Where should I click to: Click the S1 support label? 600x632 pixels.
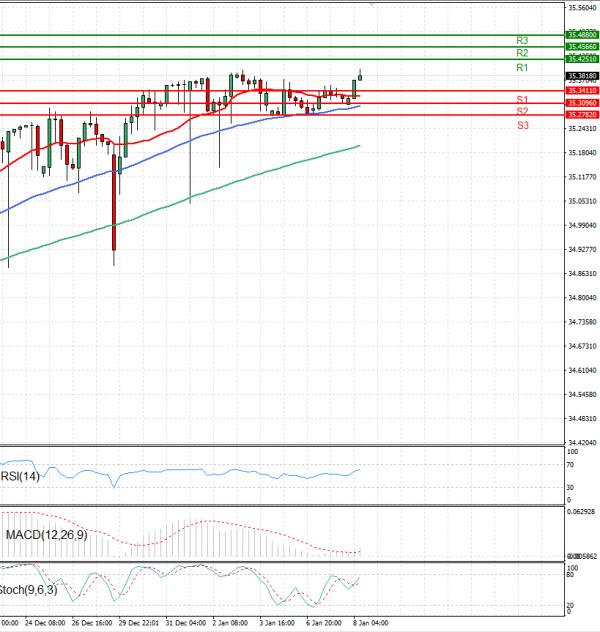[522, 99]
